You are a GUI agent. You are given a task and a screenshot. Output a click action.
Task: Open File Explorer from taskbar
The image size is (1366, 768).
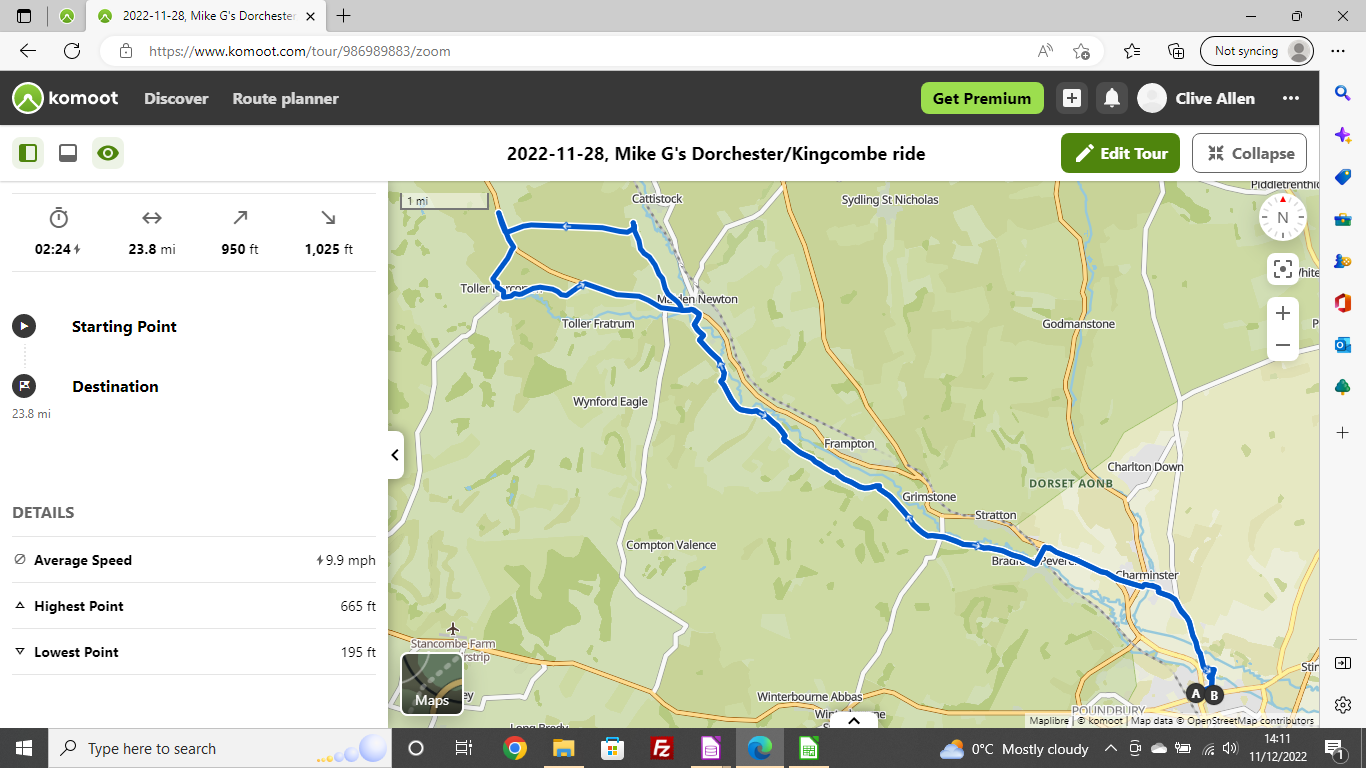click(x=564, y=748)
